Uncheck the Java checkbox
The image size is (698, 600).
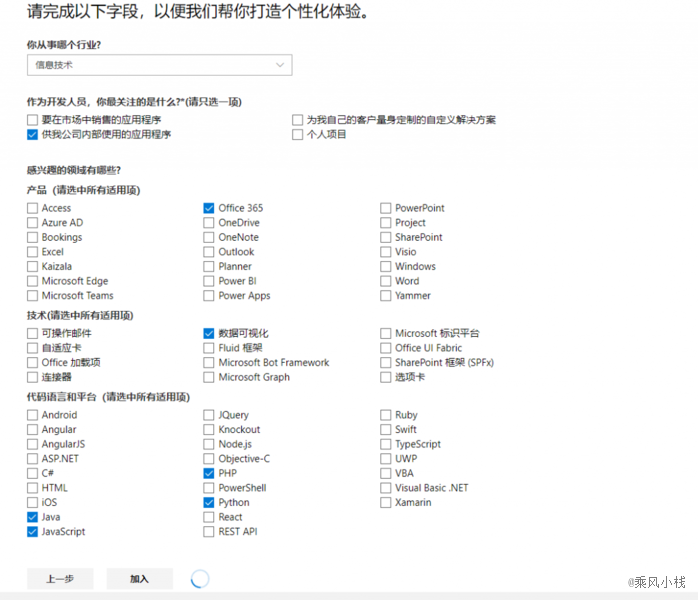32,517
